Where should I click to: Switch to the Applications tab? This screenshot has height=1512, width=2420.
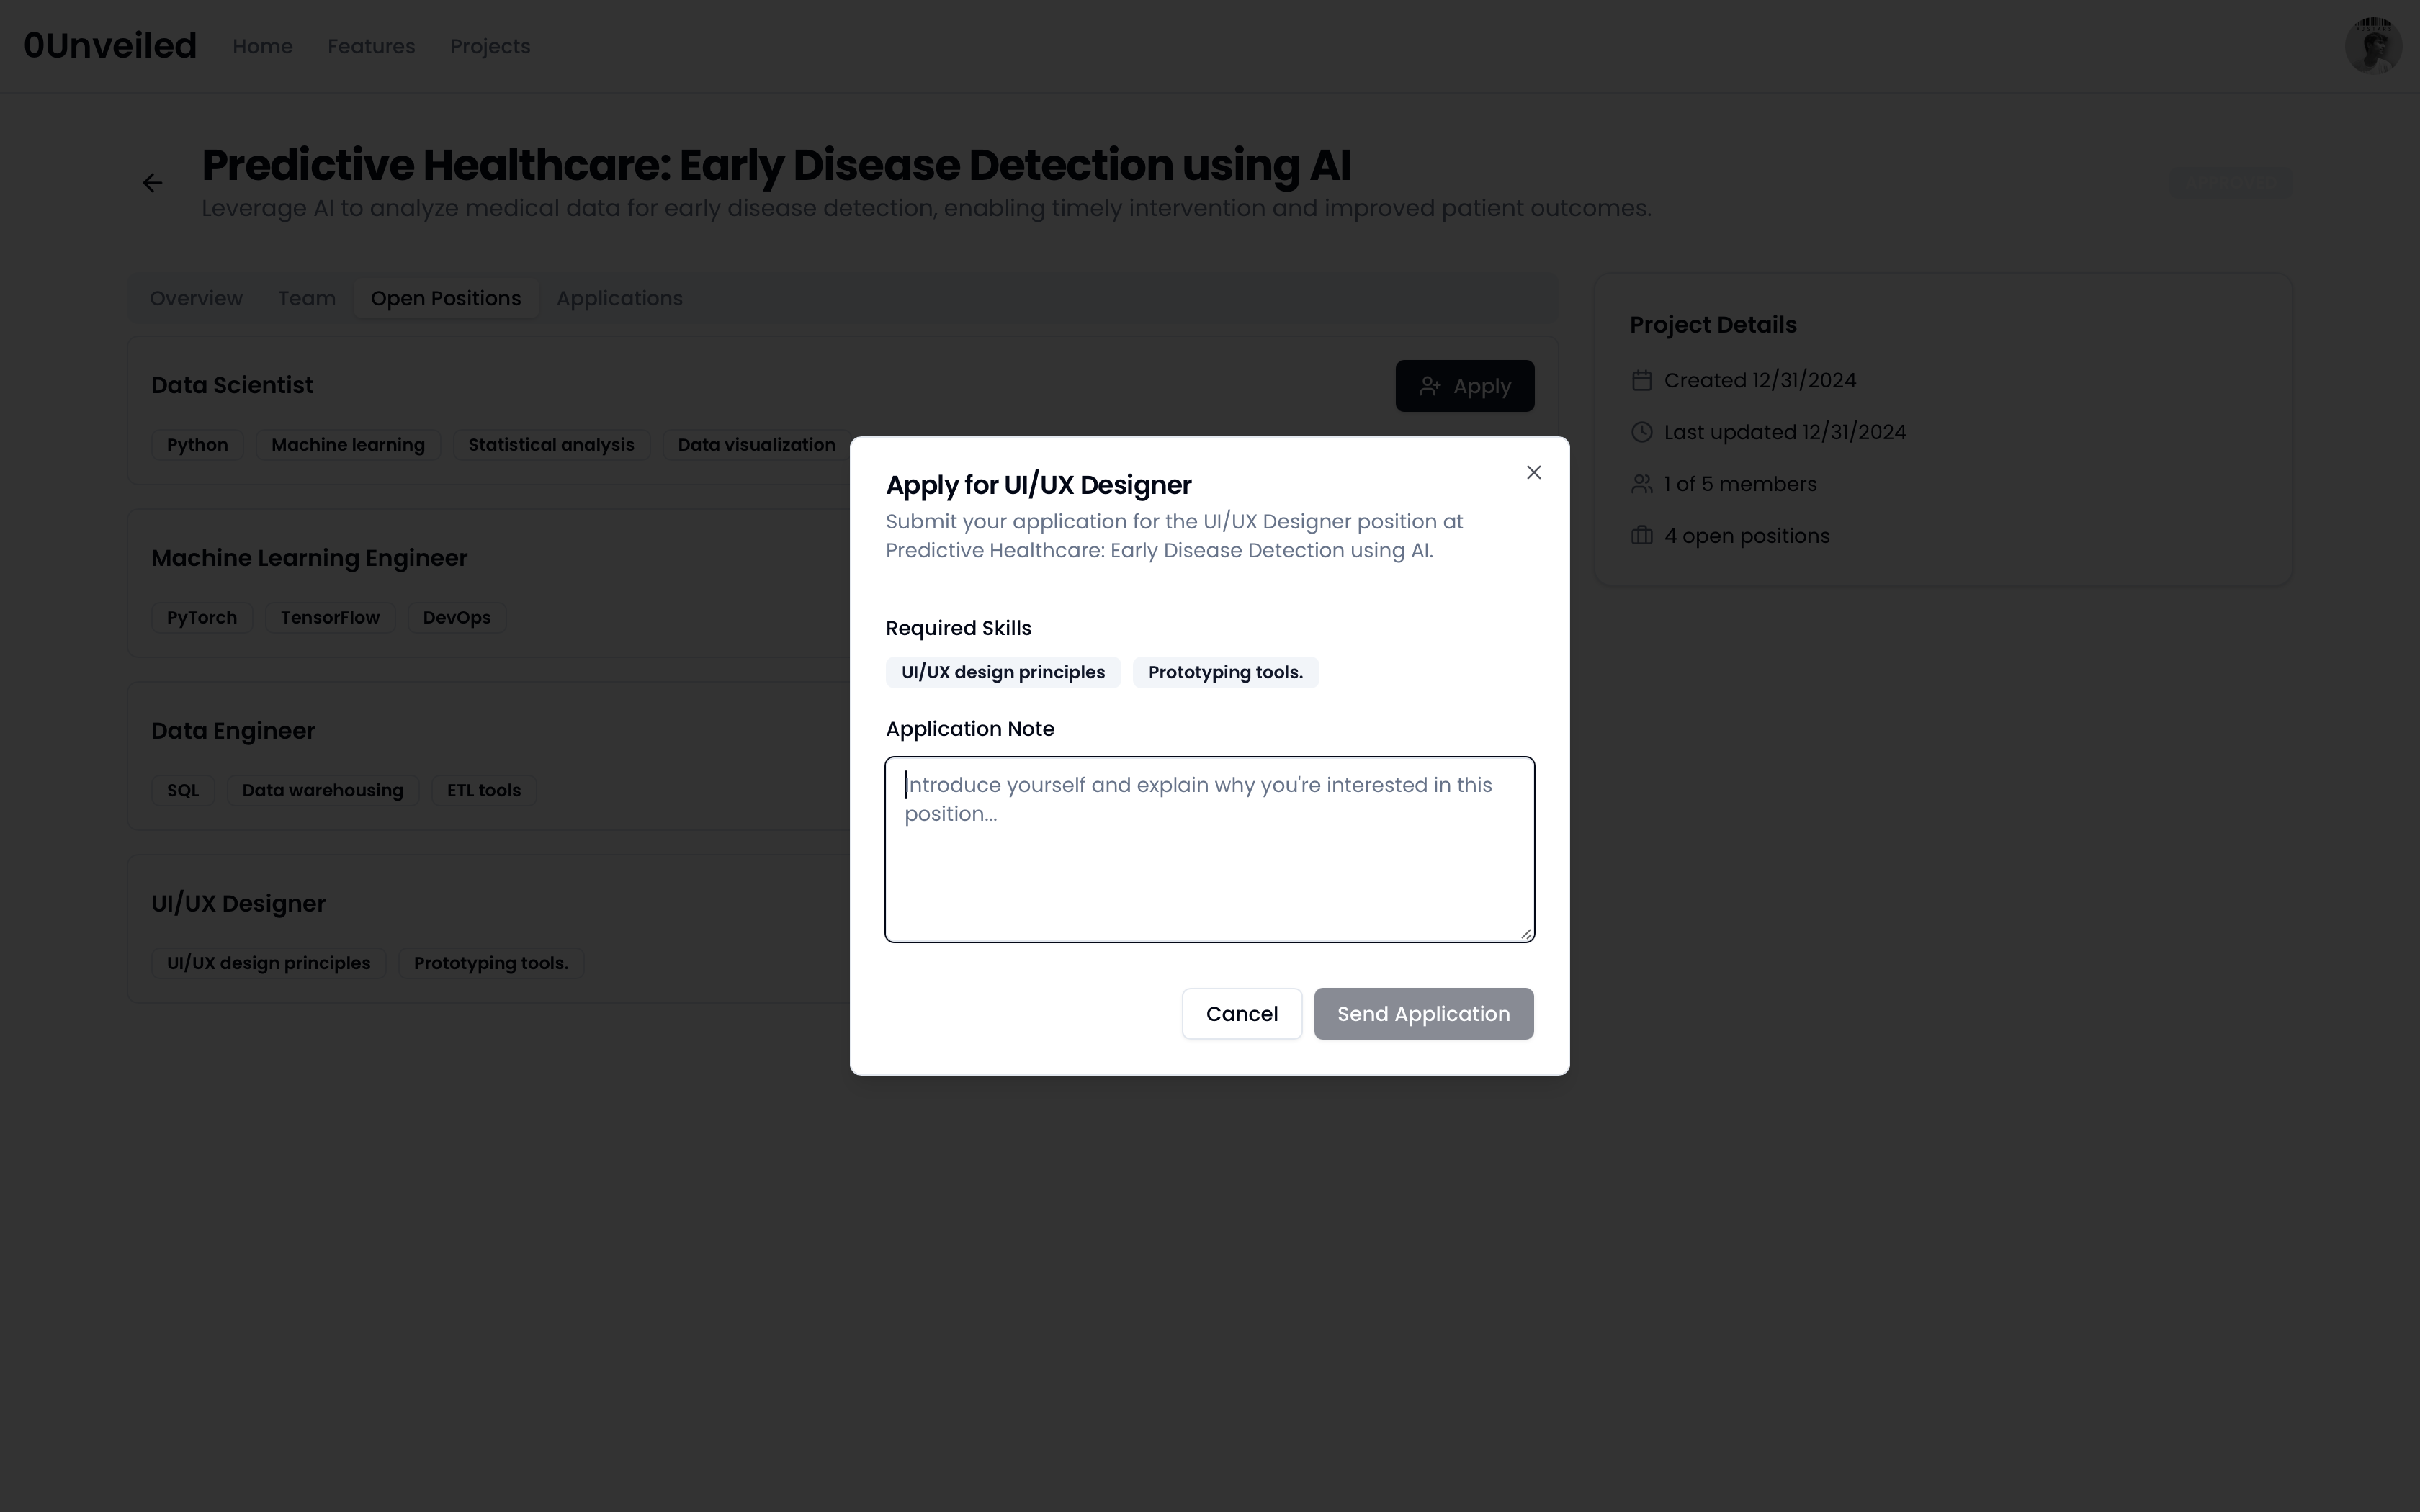[x=619, y=298]
